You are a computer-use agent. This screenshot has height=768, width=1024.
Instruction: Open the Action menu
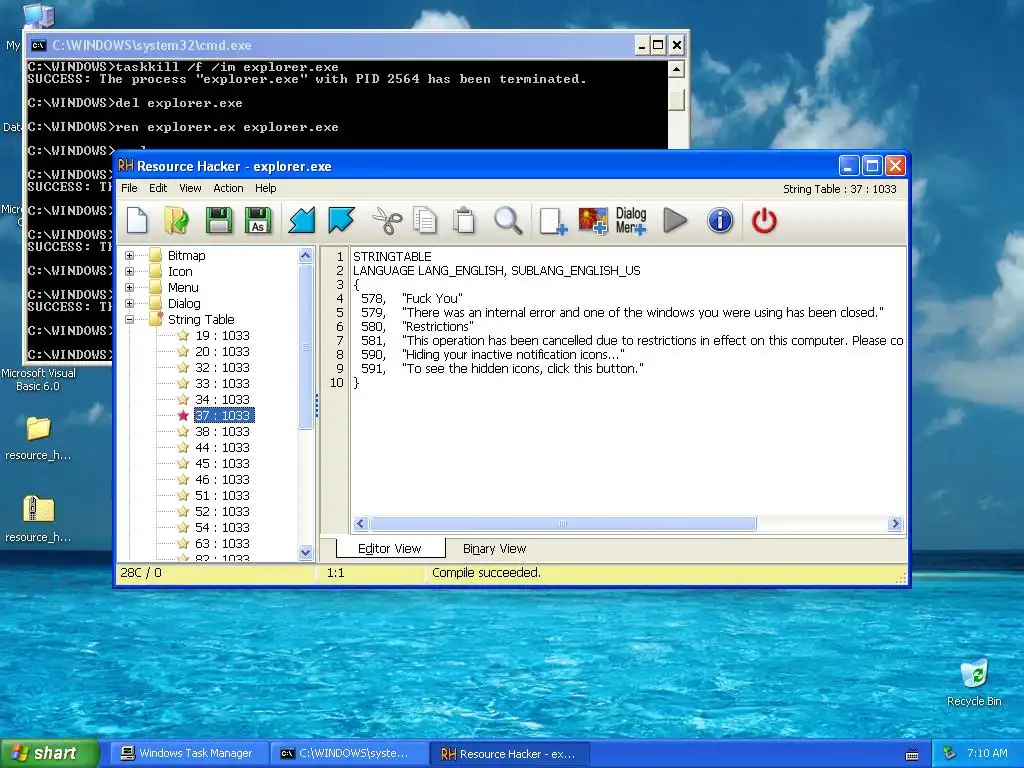228,188
